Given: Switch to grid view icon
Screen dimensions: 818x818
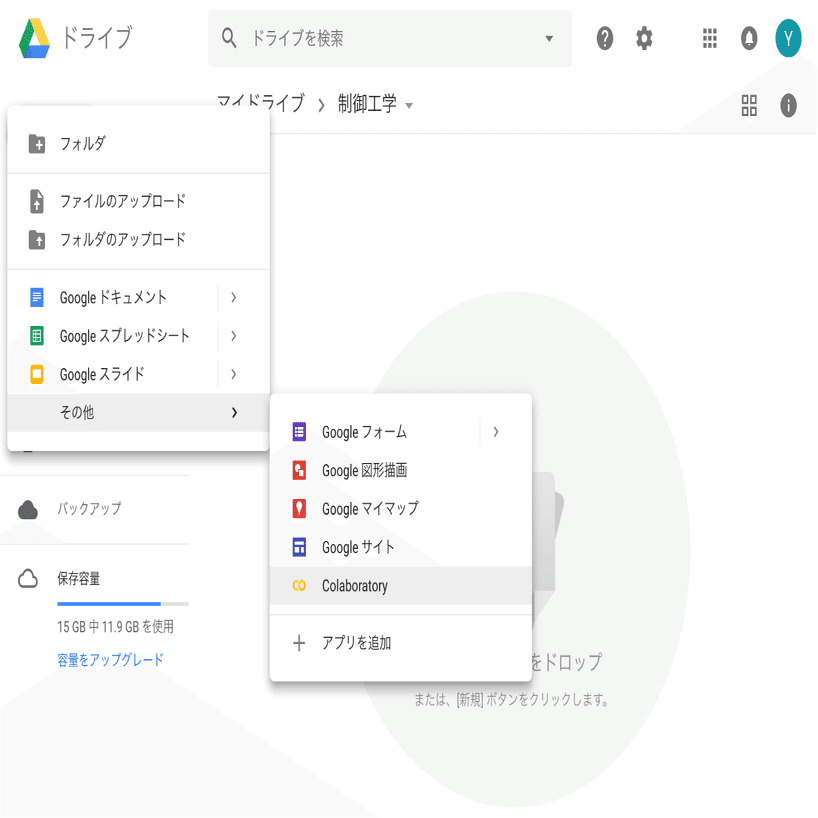Looking at the screenshot, I should [x=749, y=105].
